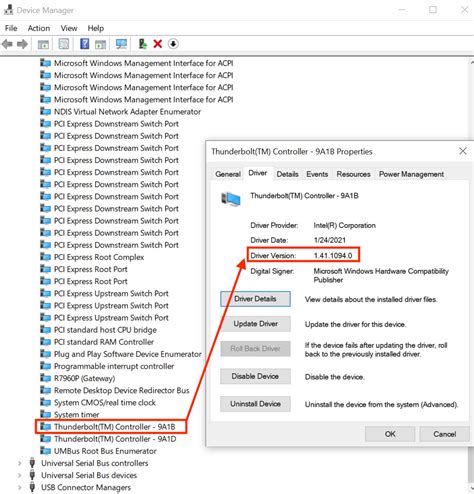The width and height of the screenshot is (474, 494).
Task: Switch to the Resources tab
Action: pyautogui.click(x=353, y=174)
